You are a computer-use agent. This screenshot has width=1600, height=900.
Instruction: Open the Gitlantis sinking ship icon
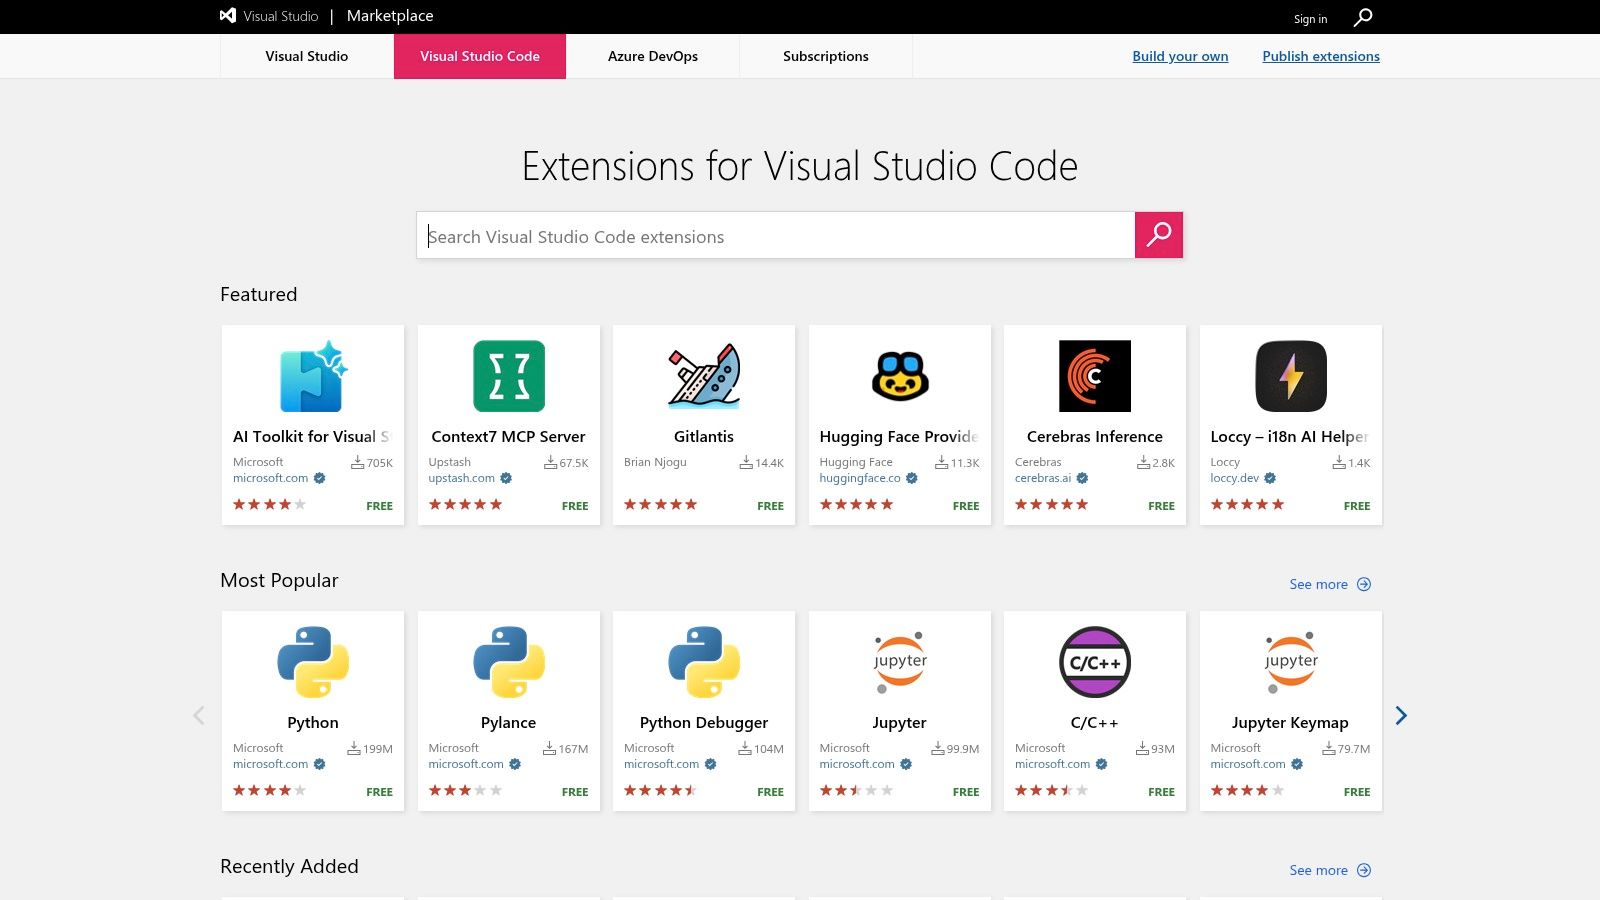[704, 377]
